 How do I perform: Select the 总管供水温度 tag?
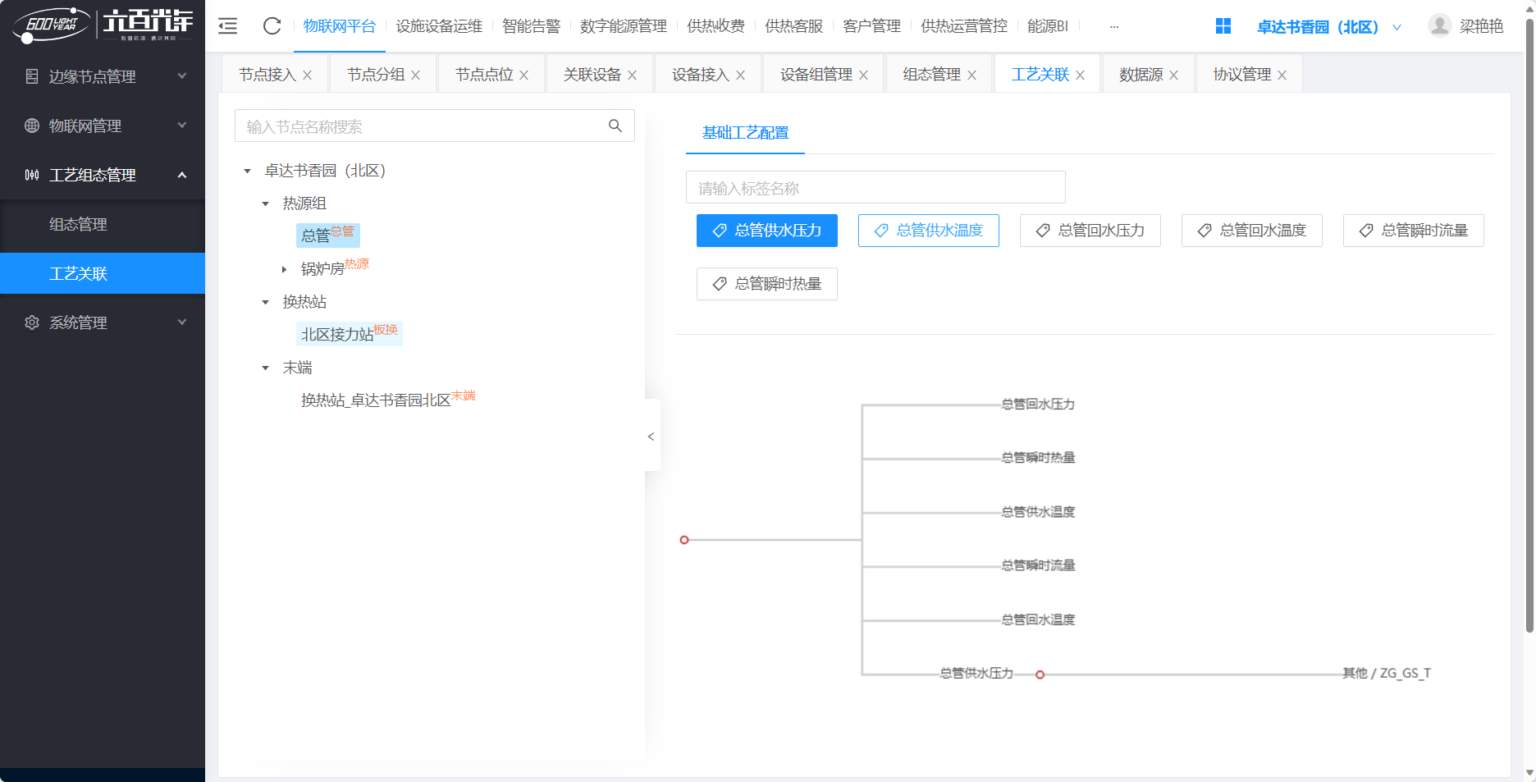(928, 230)
